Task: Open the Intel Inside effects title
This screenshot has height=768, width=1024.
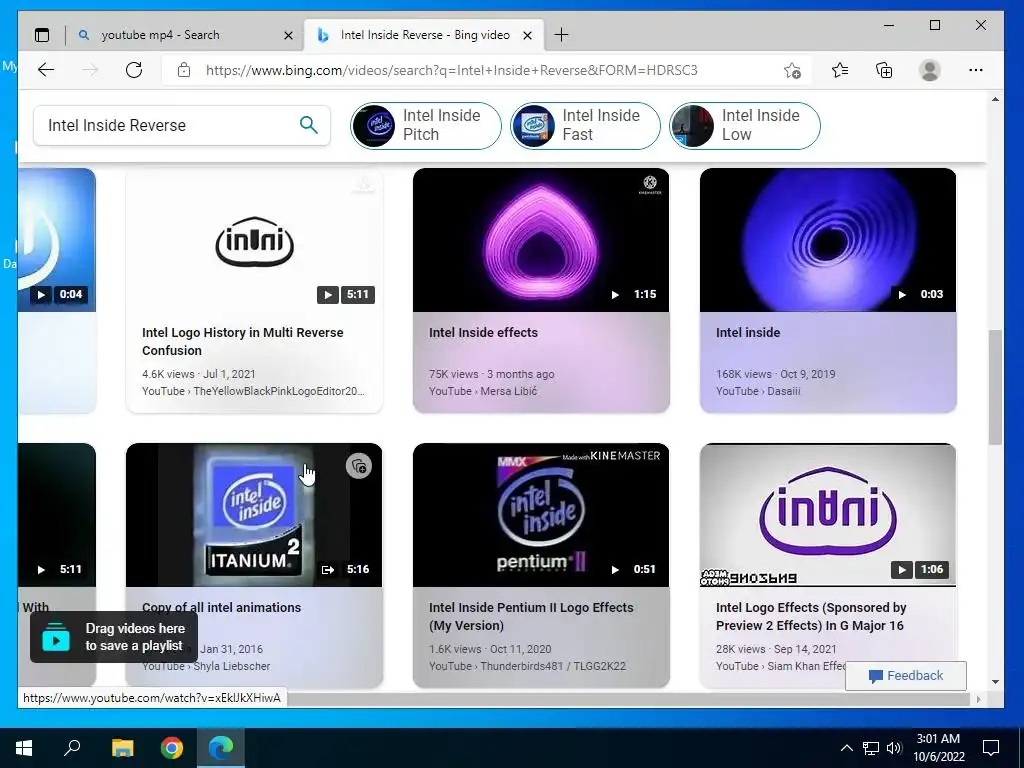Action: 483,332
